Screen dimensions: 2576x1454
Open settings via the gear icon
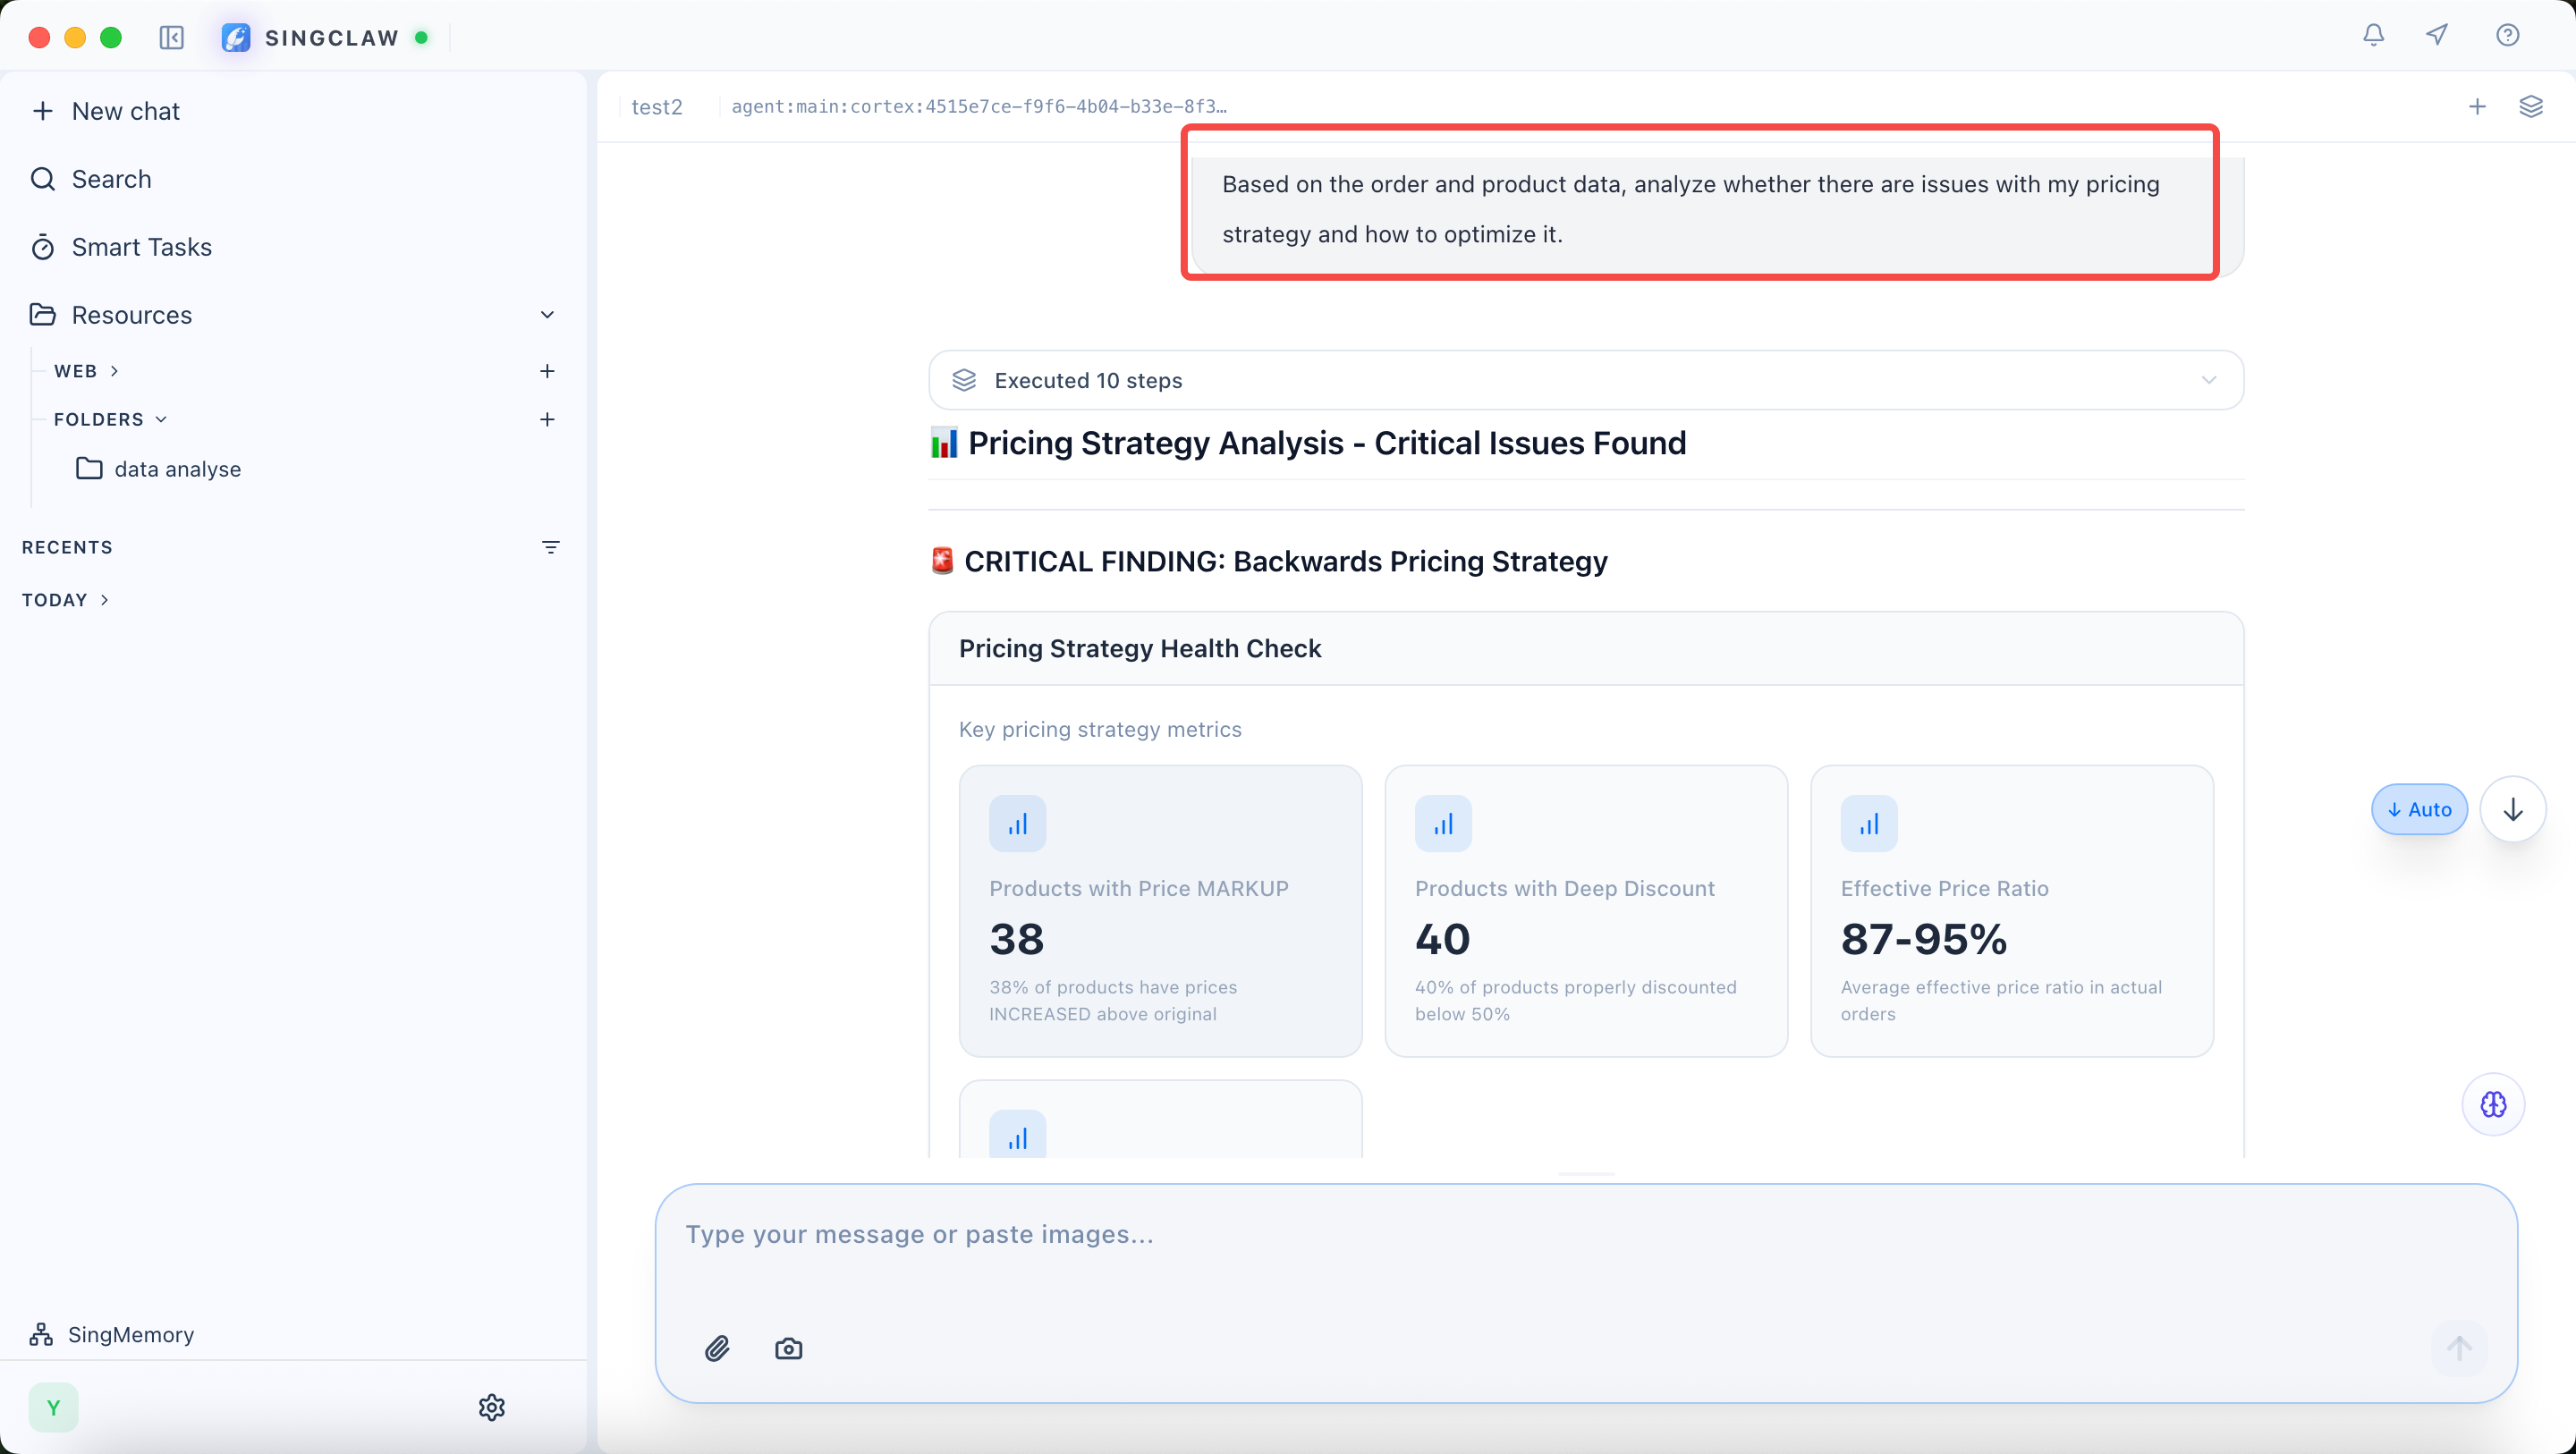pos(491,1407)
